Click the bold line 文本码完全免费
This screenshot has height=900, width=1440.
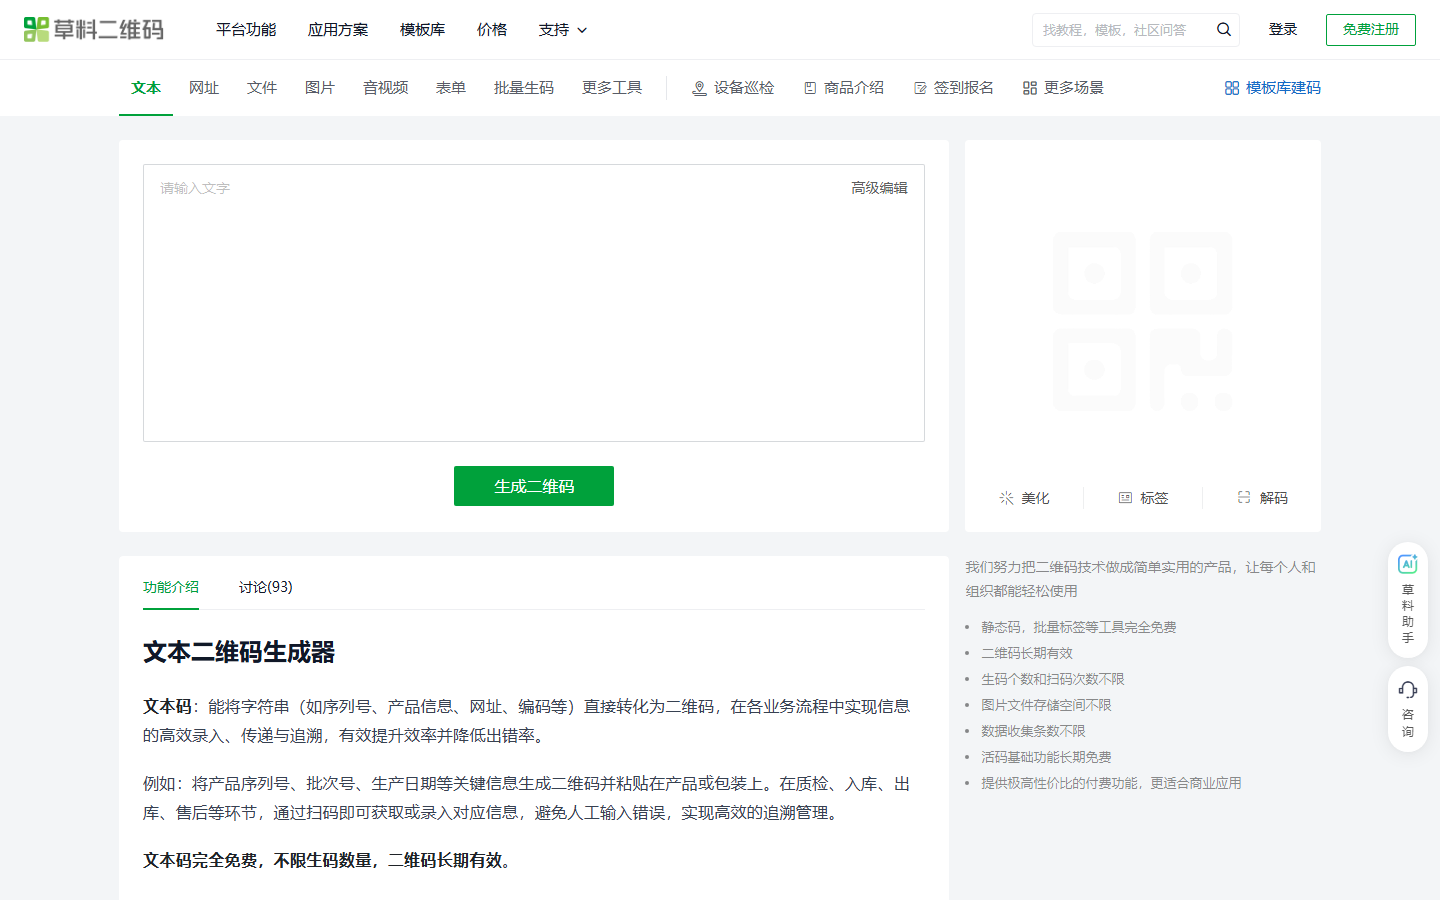[x=330, y=860]
